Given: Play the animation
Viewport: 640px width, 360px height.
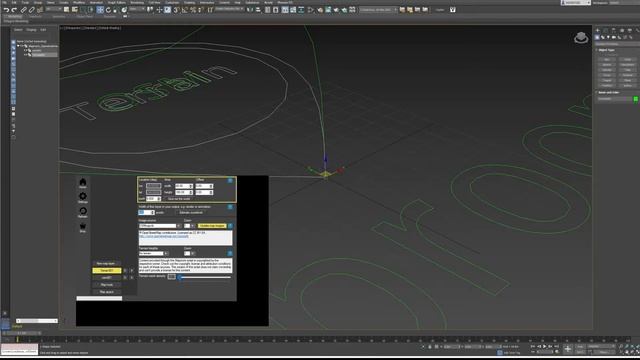Looking at the screenshot, I should tap(544, 346).
